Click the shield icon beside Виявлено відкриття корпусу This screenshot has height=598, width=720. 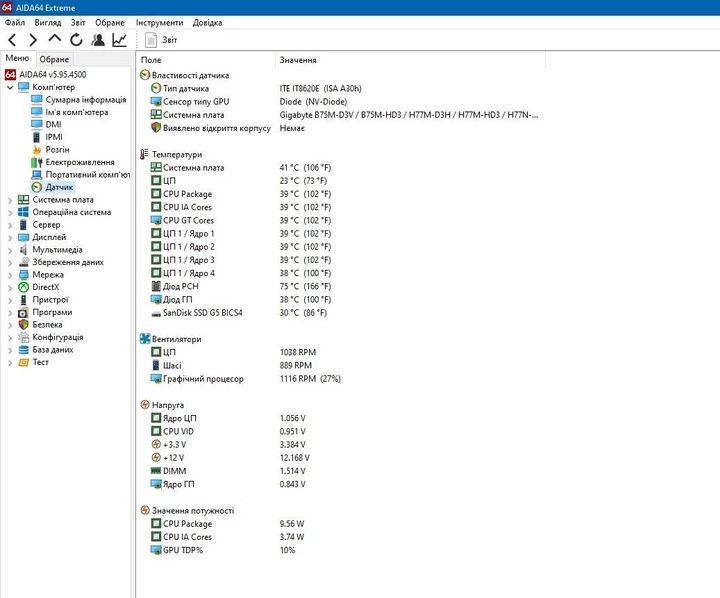[156, 128]
